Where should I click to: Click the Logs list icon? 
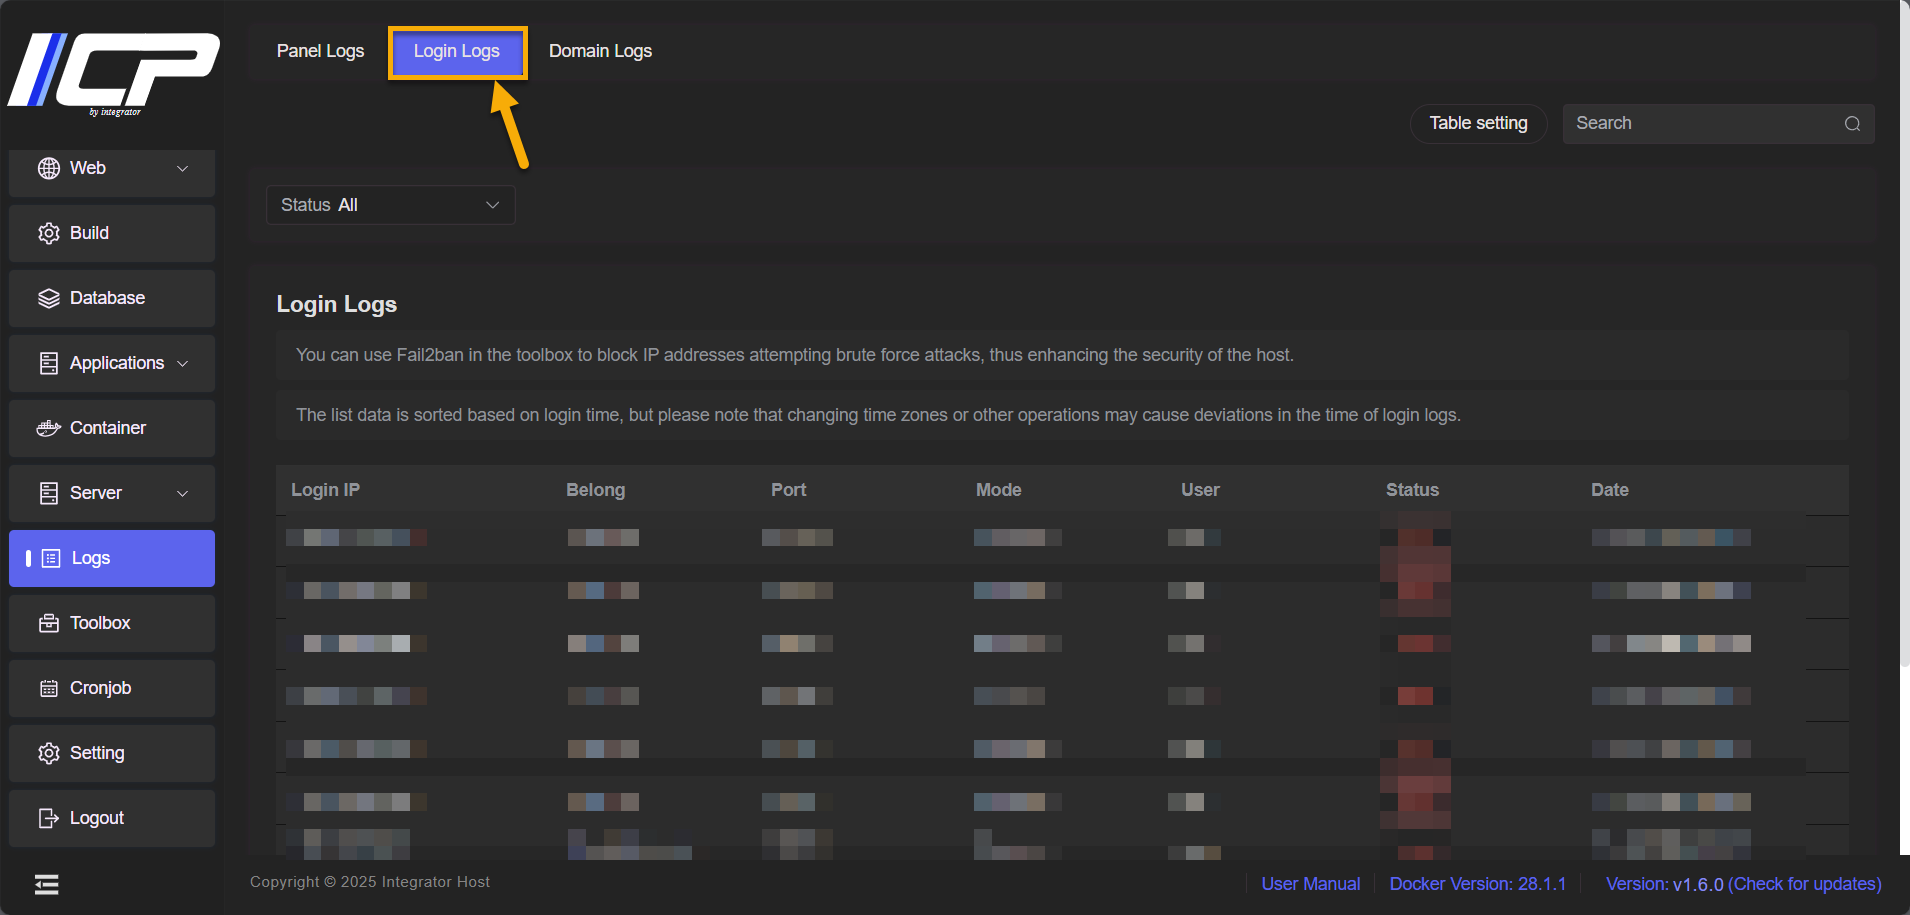coord(51,558)
